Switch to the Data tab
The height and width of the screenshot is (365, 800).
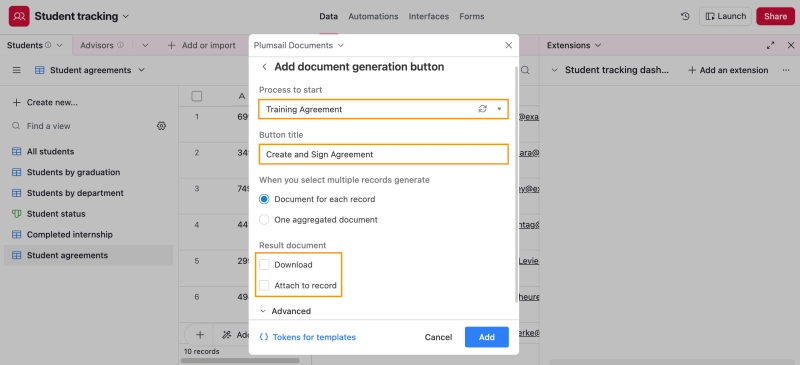329,16
